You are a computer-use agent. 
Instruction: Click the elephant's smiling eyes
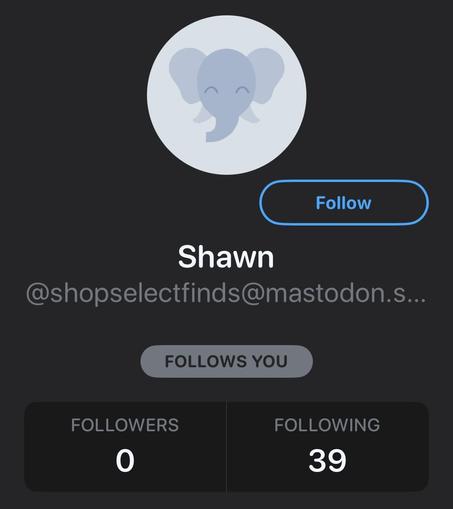pyautogui.click(x=227, y=90)
